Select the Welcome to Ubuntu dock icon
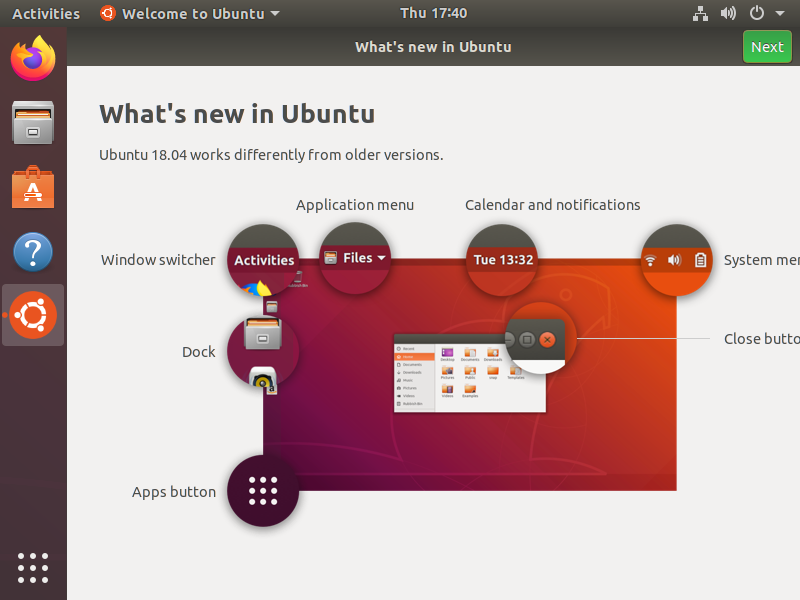 (33, 315)
